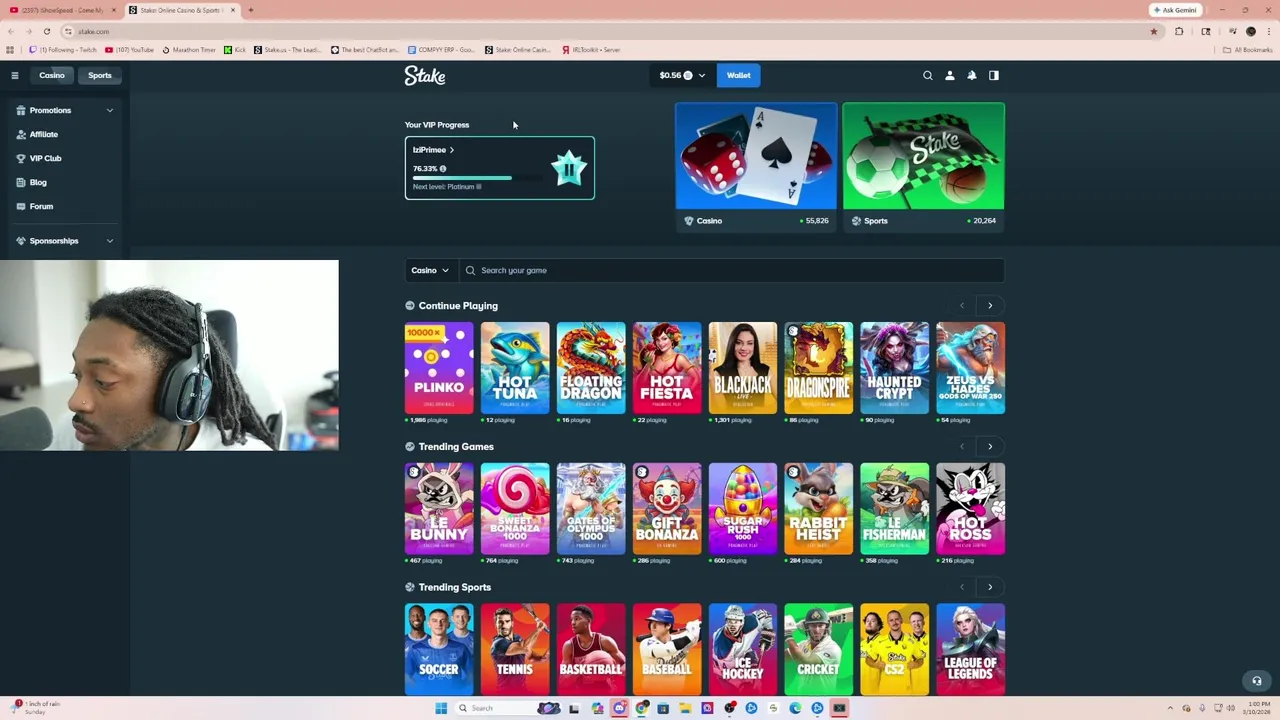Viewport: 1280px width, 720px height.
Task: Open Discord from the taskbar
Action: 619,708
